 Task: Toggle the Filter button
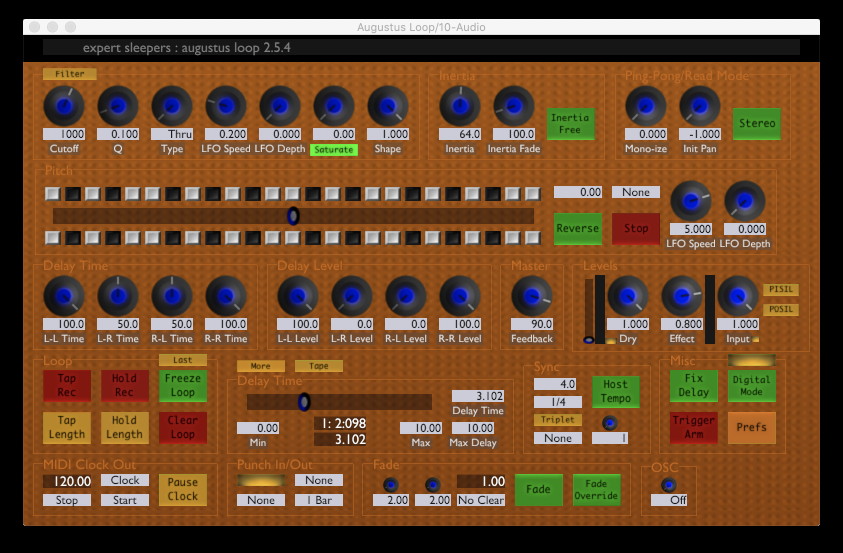(x=69, y=74)
